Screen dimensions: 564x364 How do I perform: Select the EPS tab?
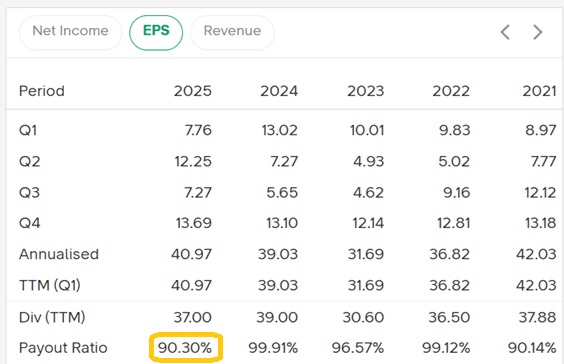click(156, 32)
